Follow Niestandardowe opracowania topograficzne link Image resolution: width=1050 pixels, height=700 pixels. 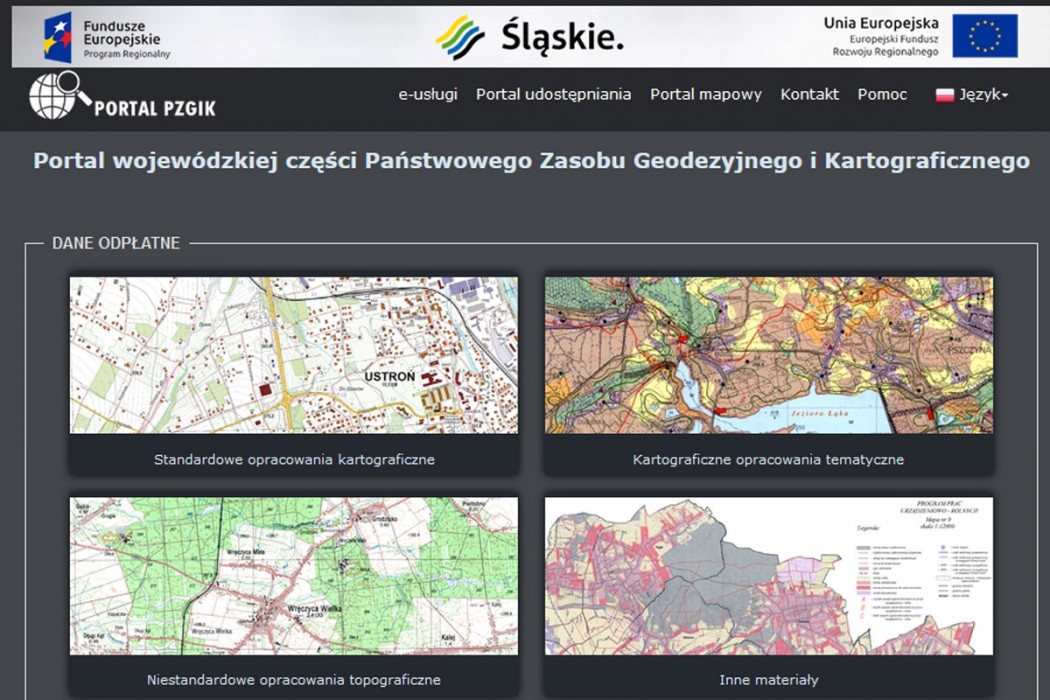(x=294, y=680)
